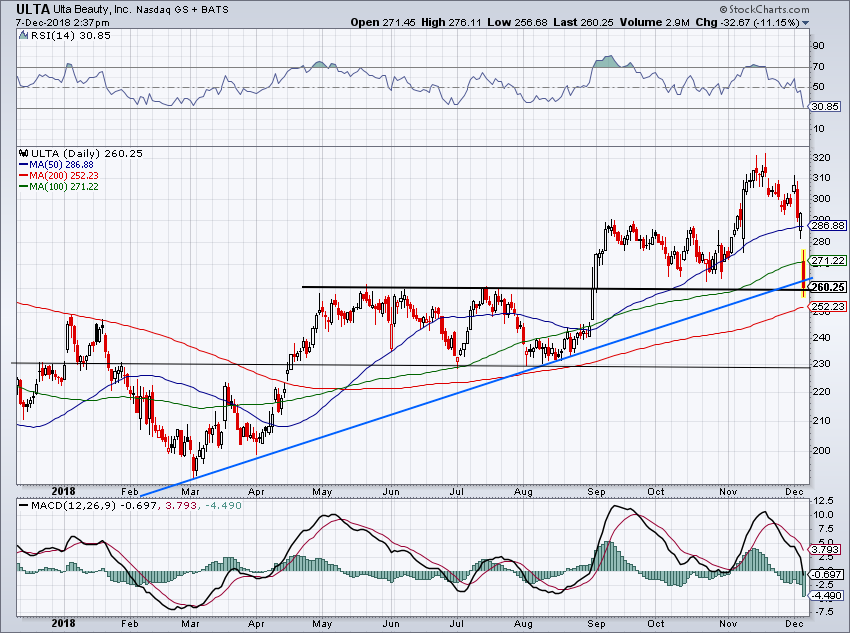Image resolution: width=850 pixels, height=633 pixels.
Task: Click the Ulta Beauty, Inc. company name
Action: (92, 10)
